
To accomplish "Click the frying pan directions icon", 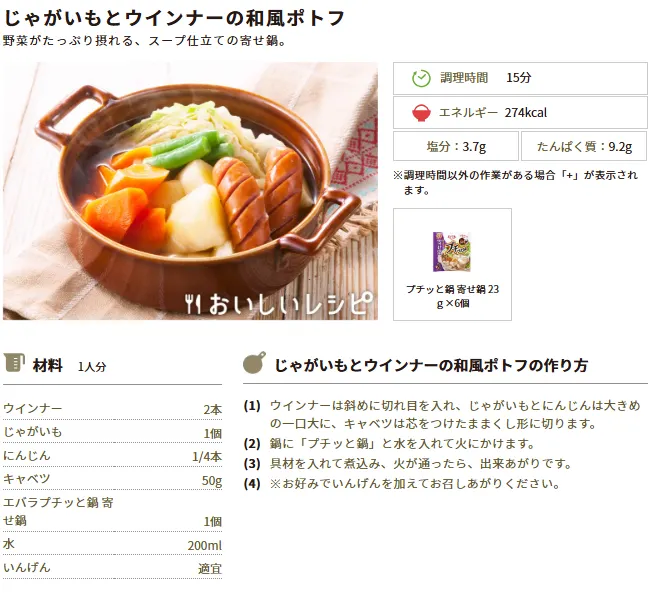I will pyautogui.click(x=255, y=363).
